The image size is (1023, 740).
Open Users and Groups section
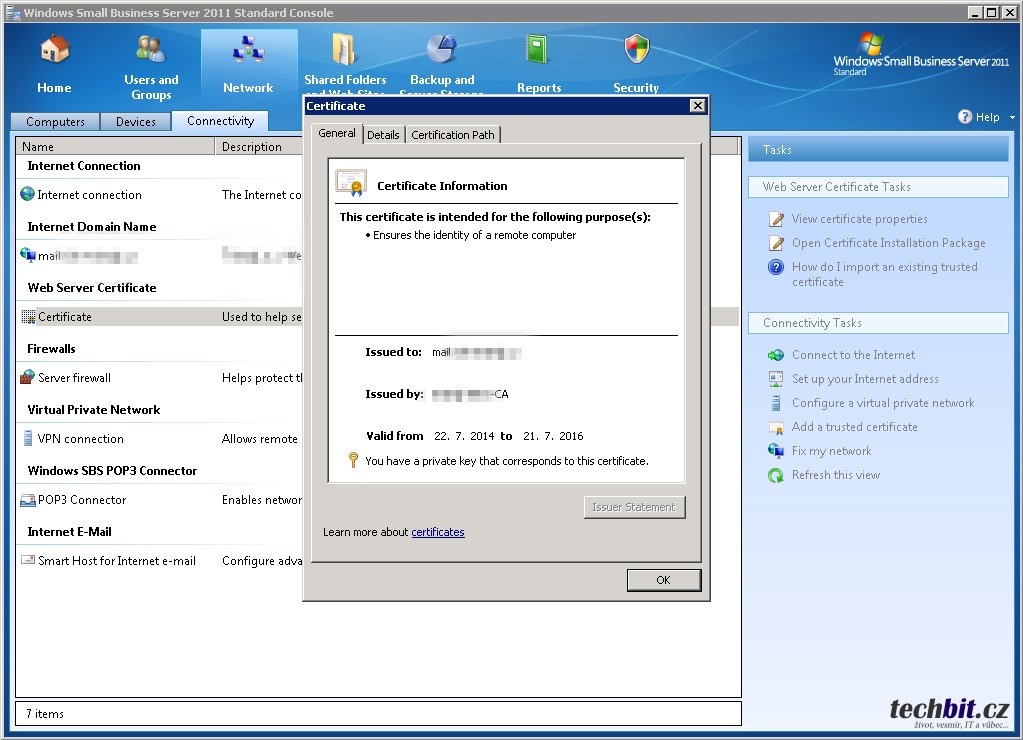coord(151,65)
